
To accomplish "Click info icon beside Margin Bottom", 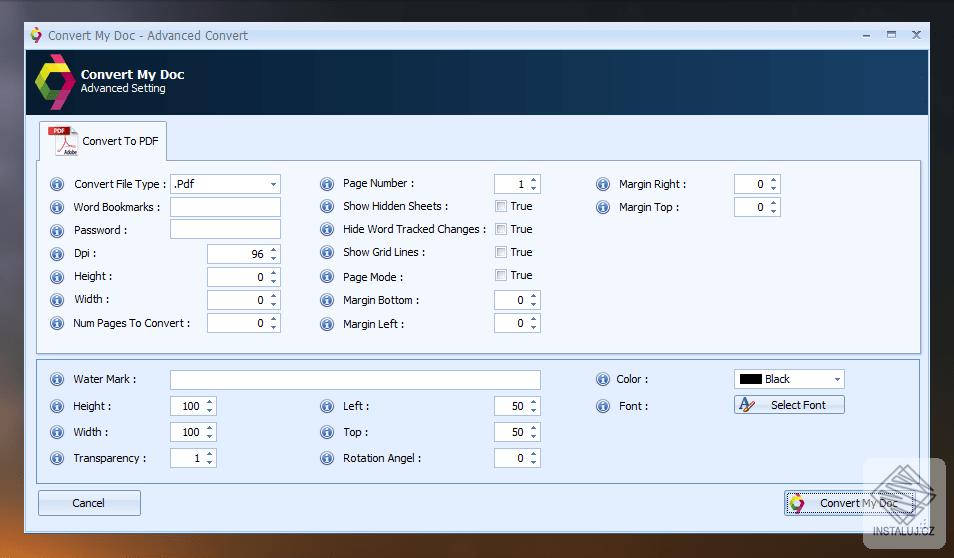I will click(327, 301).
